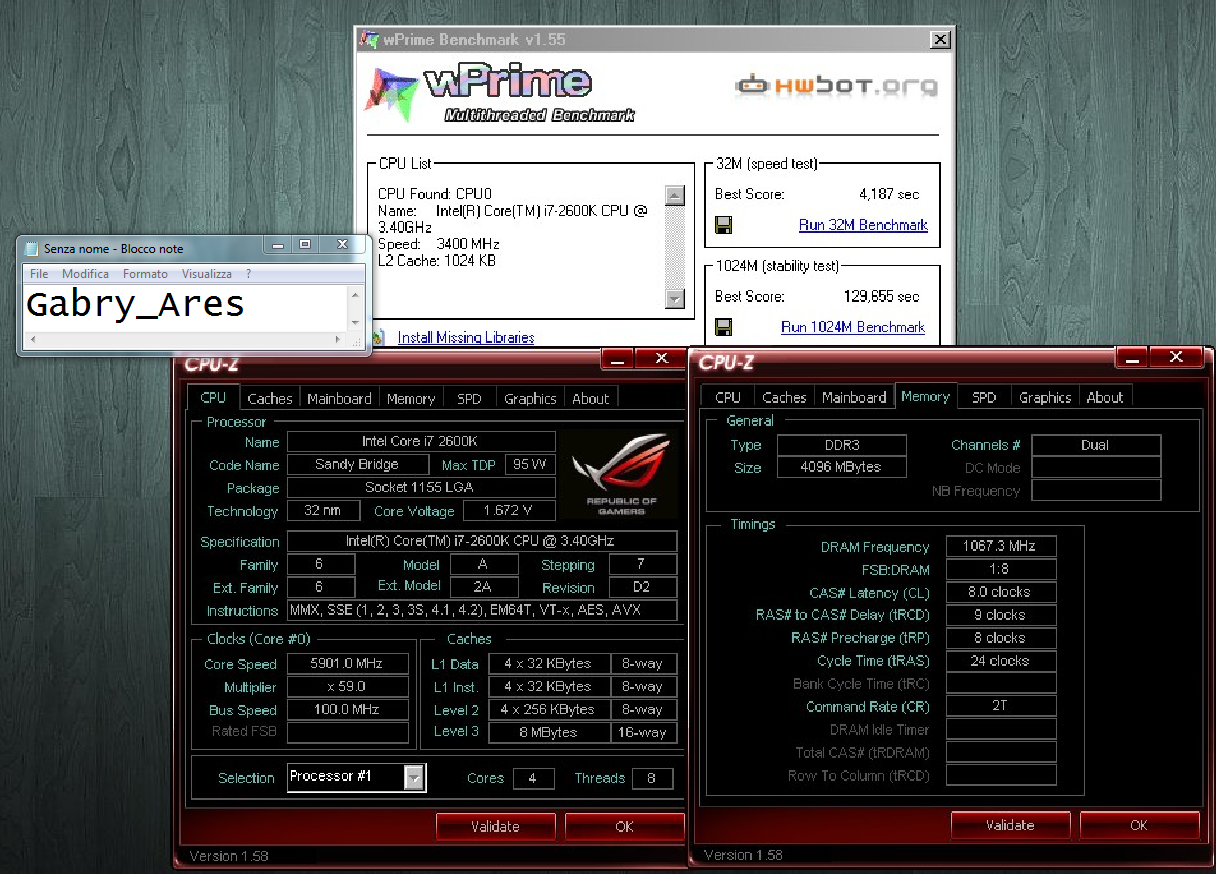The width and height of the screenshot is (1216, 874).
Task: Switch to Mainboard tab in left CPU-Z window
Action: click(339, 398)
